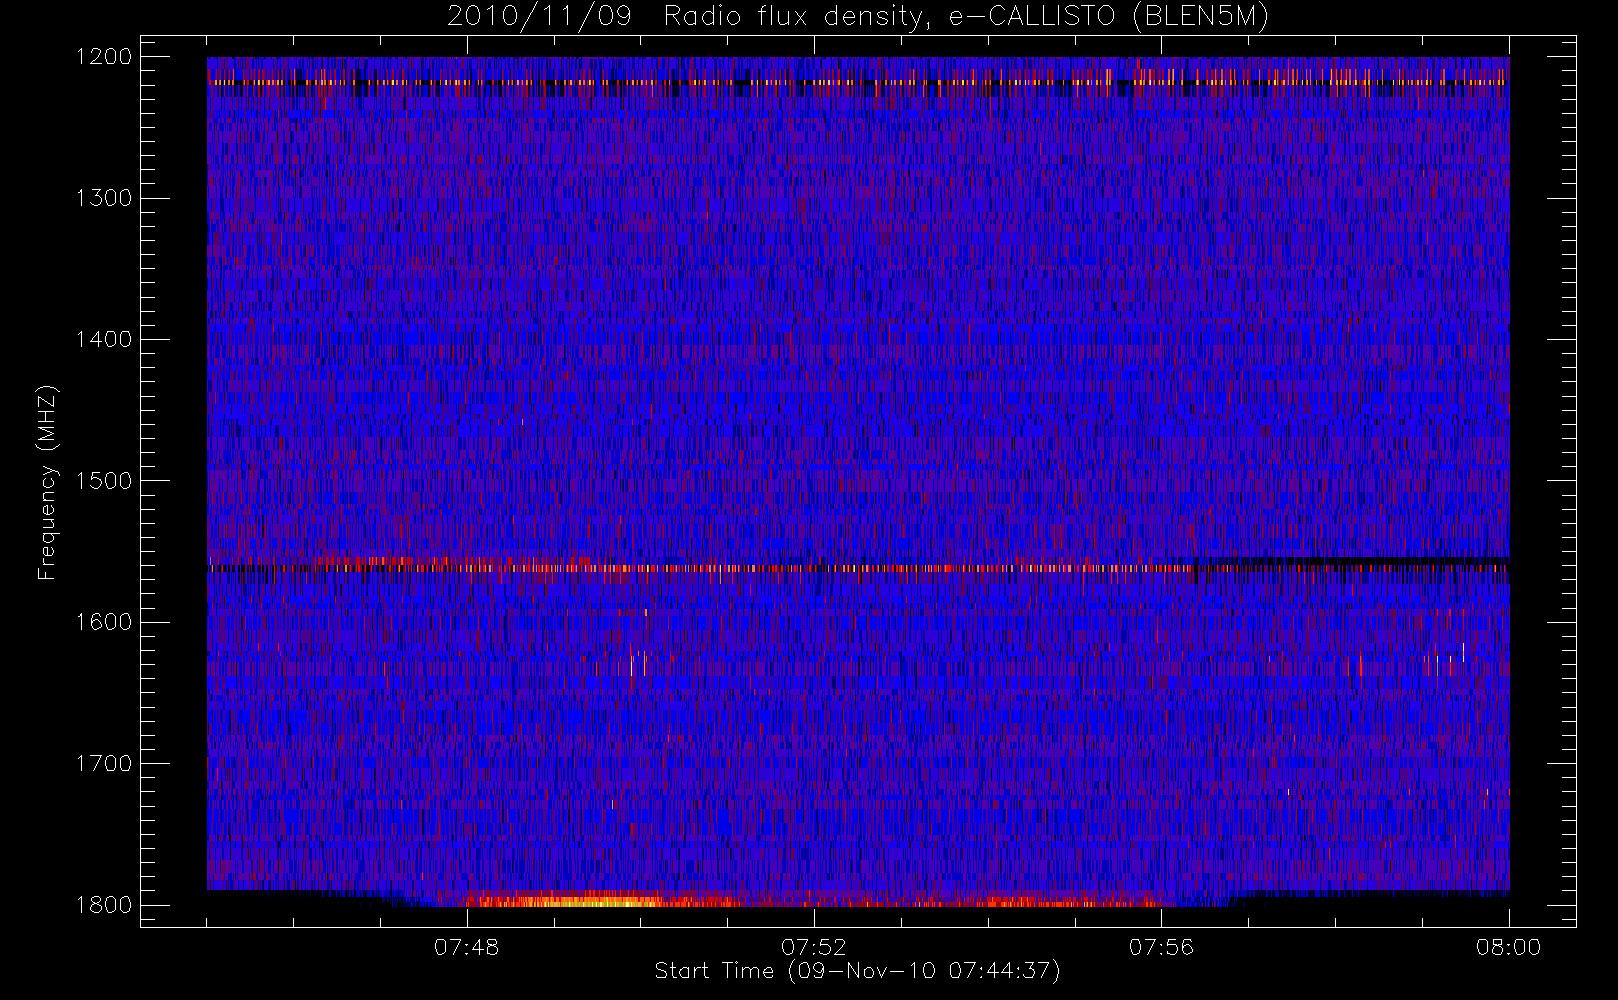Click the 1400 frequency tick label

click(104, 340)
